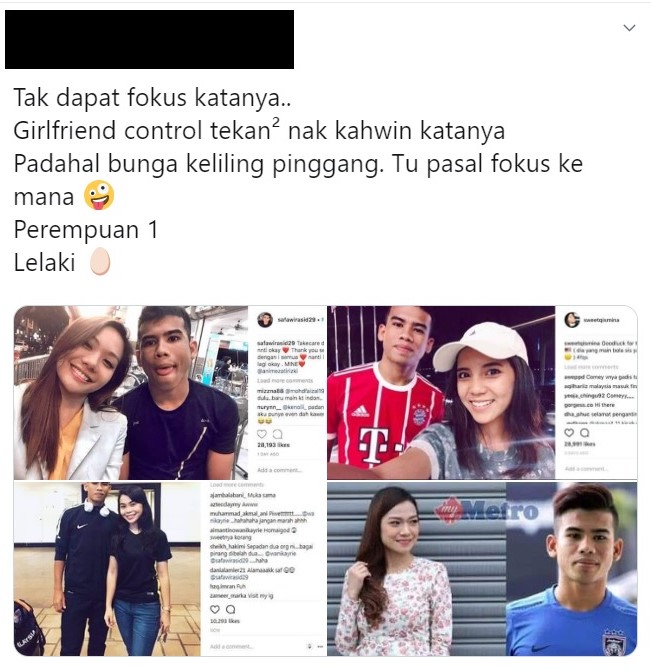
Task: Click the redacted tweet author header
Action: tap(149, 39)
